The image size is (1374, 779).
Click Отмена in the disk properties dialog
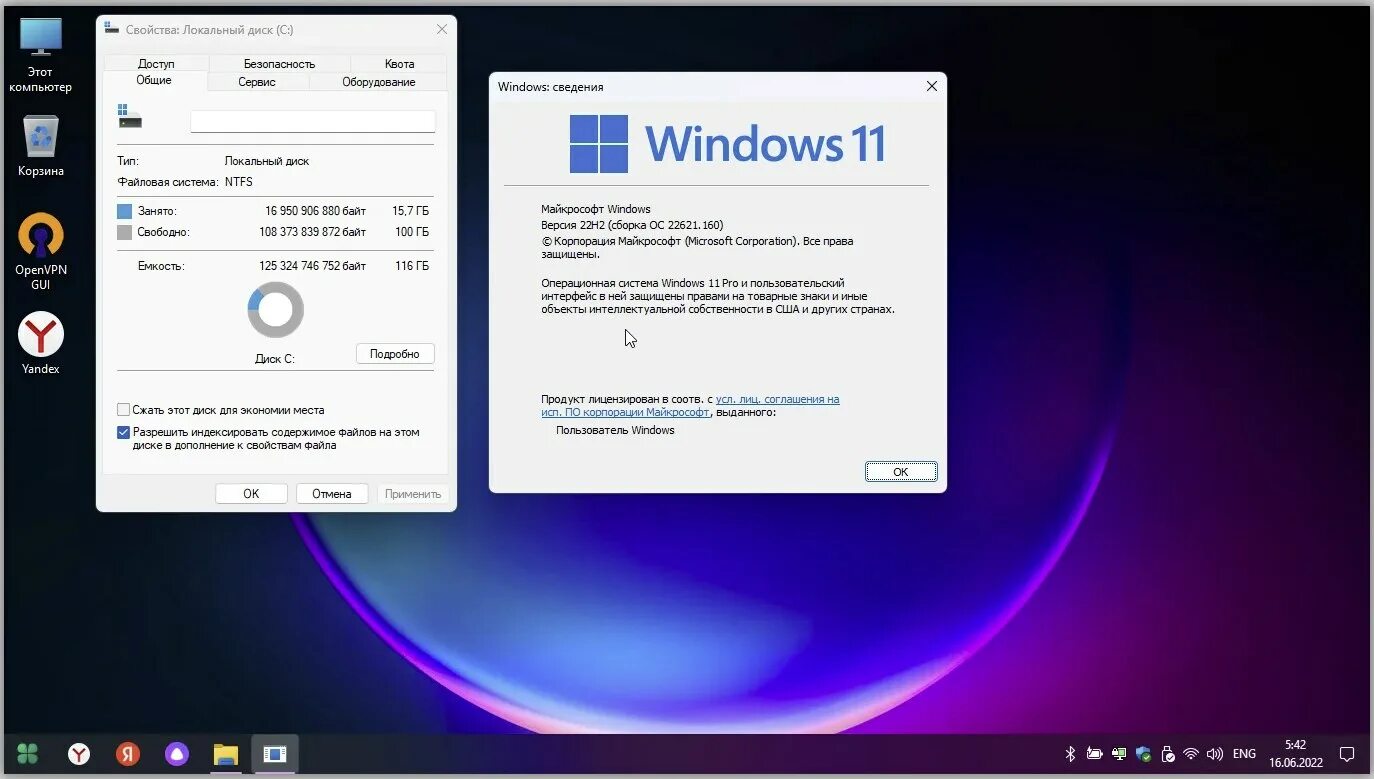tap(331, 493)
